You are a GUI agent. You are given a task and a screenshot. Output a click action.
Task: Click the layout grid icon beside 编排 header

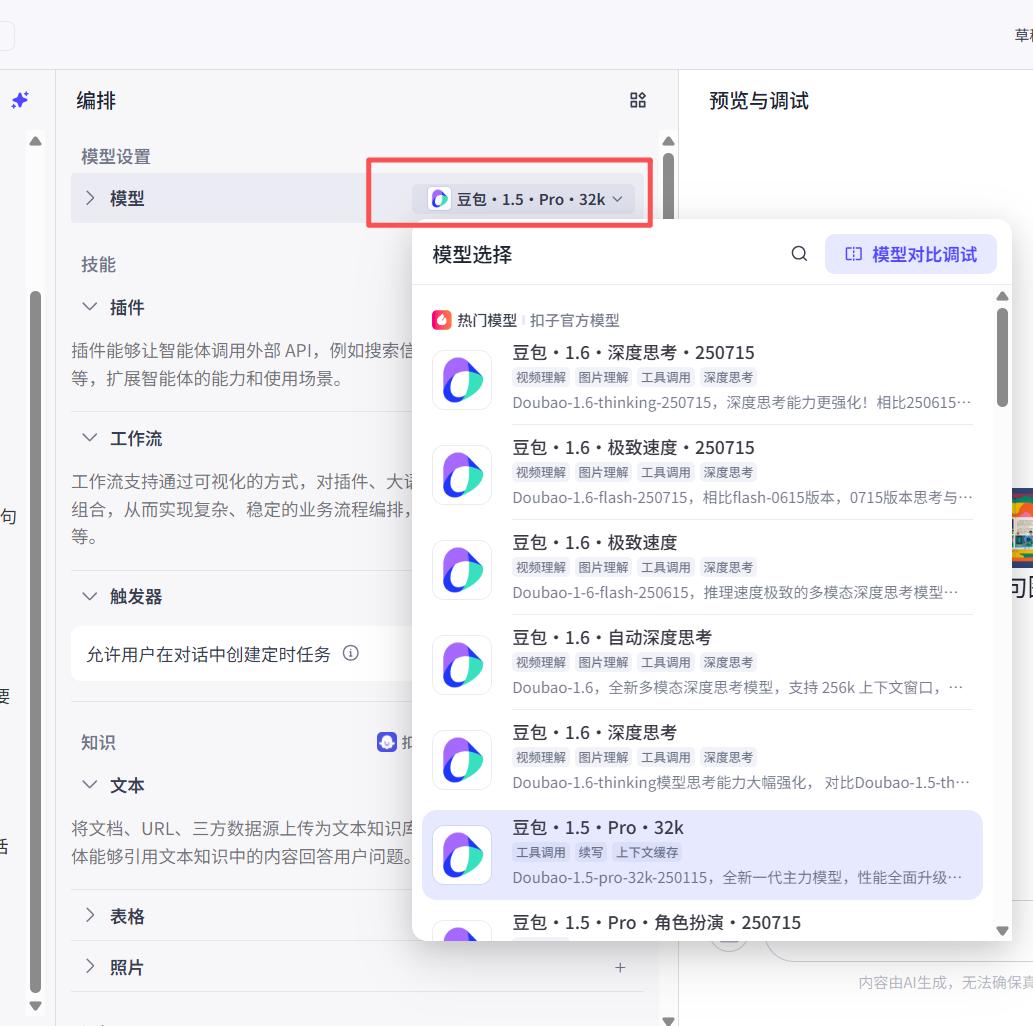pyautogui.click(x=638, y=100)
